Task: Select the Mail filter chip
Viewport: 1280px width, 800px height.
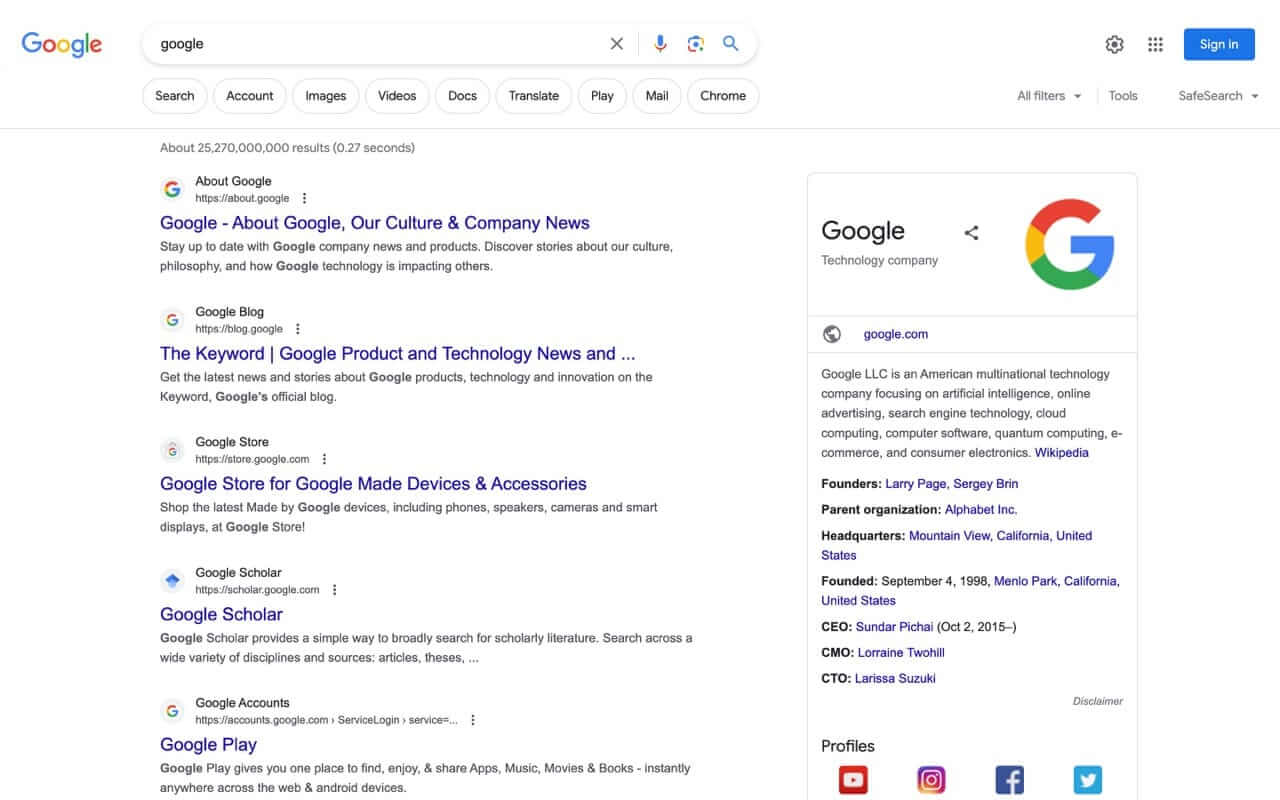Action: 657,96
